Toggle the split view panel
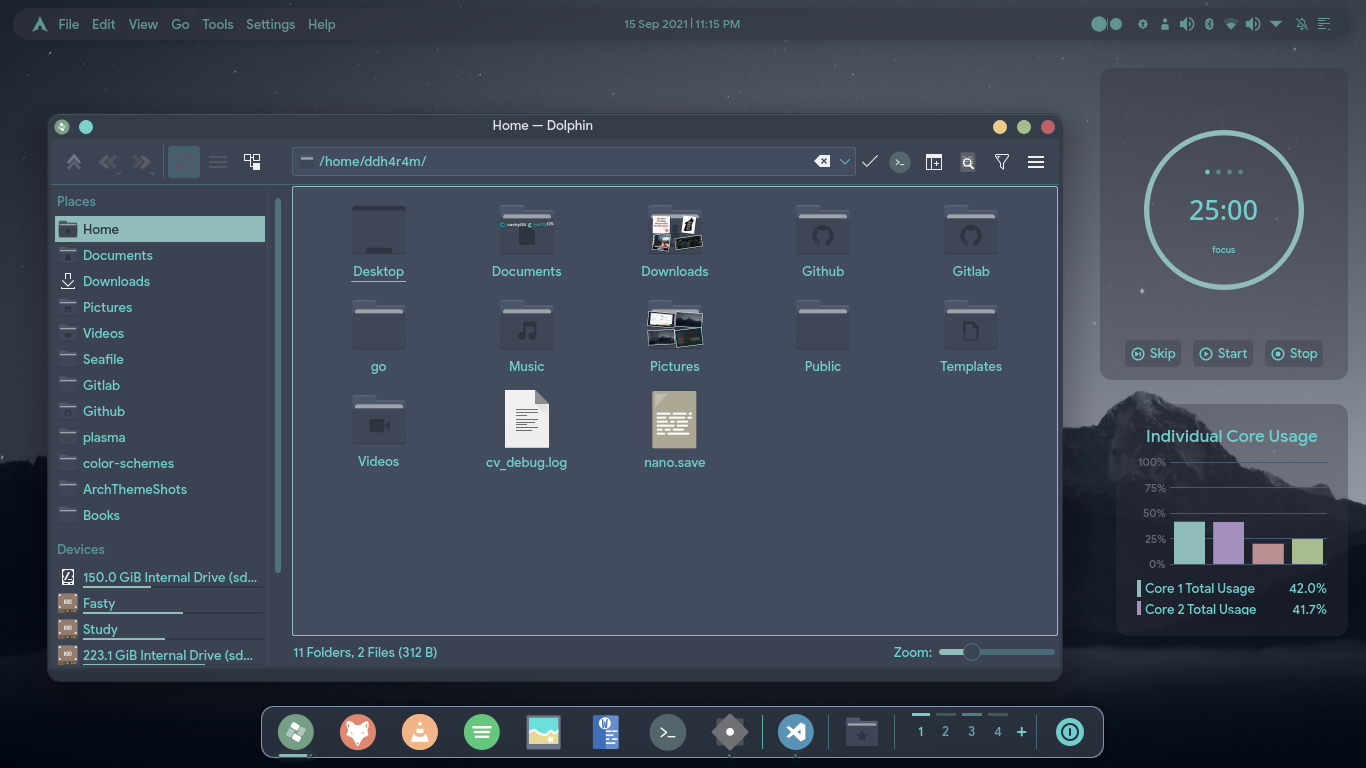 [x=934, y=162]
